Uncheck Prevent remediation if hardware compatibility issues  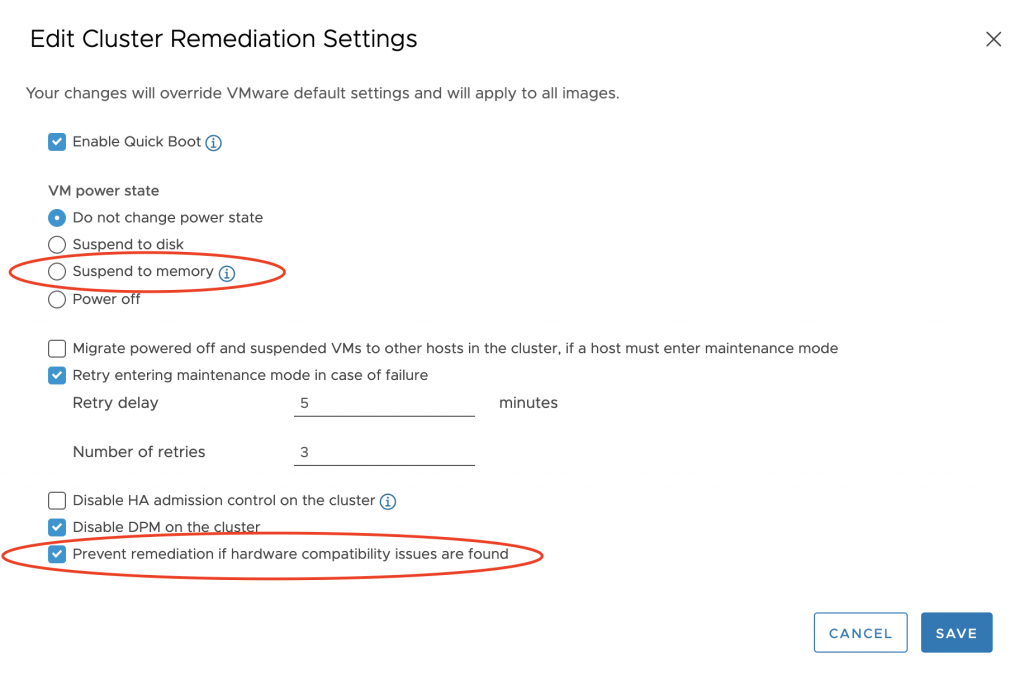click(57, 554)
